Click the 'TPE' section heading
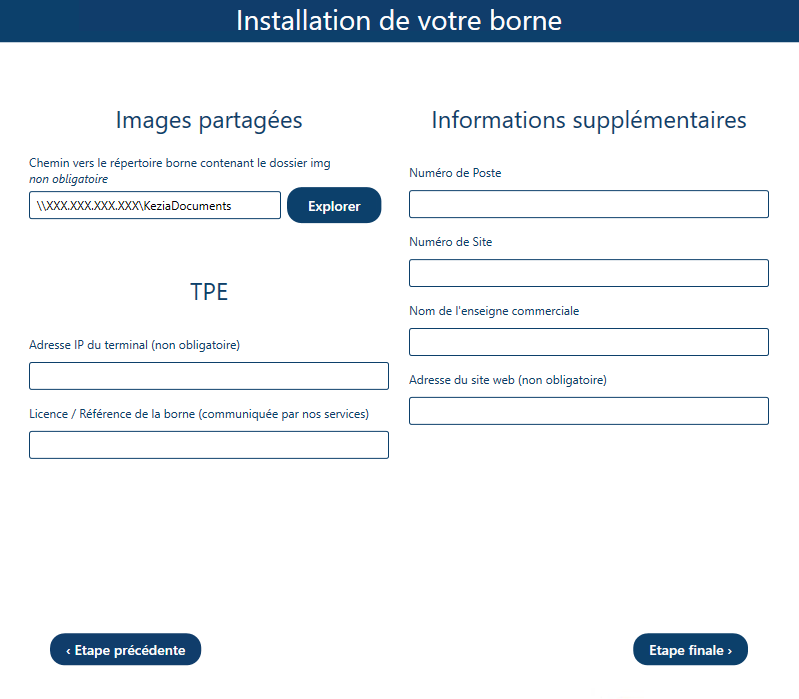The width and height of the screenshot is (799, 699). (x=209, y=292)
